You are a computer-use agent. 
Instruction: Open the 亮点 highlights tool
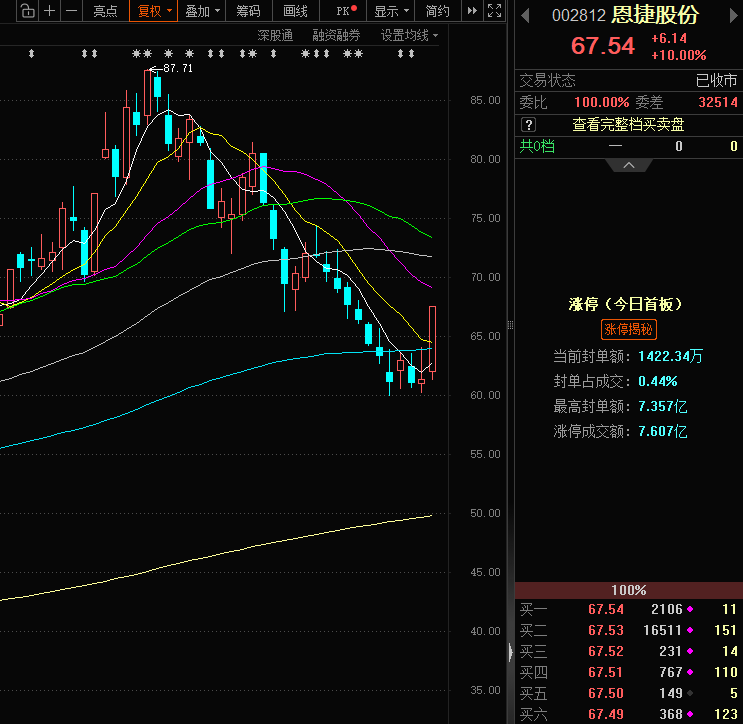click(x=105, y=11)
